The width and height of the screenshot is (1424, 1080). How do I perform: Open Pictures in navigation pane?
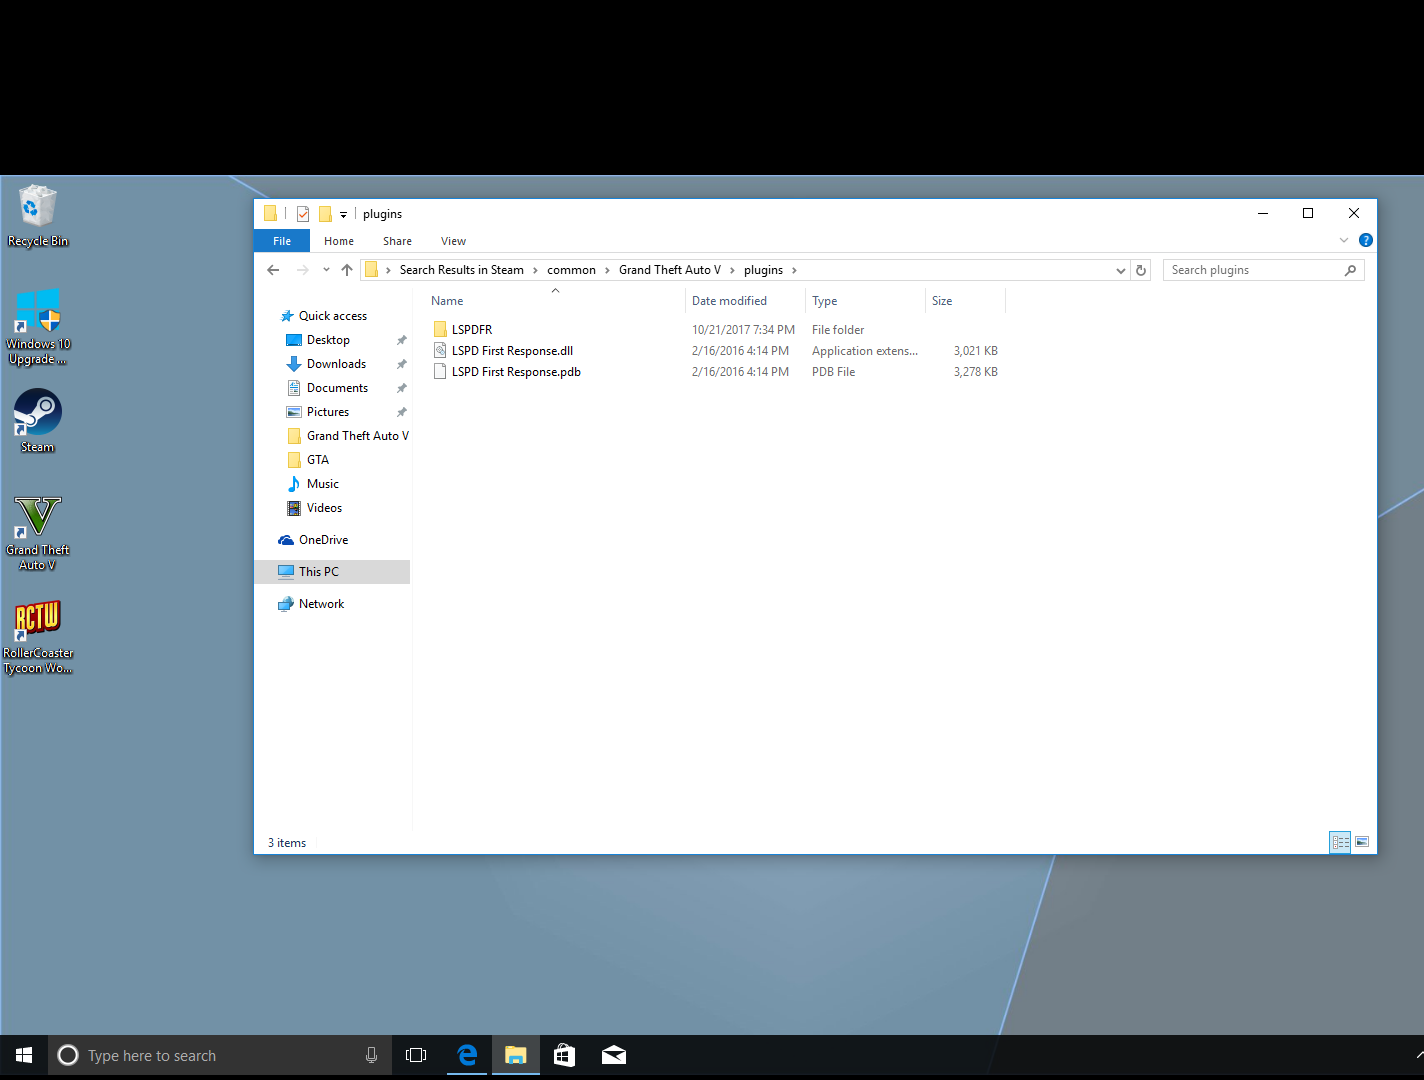click(x=328, y=412)
